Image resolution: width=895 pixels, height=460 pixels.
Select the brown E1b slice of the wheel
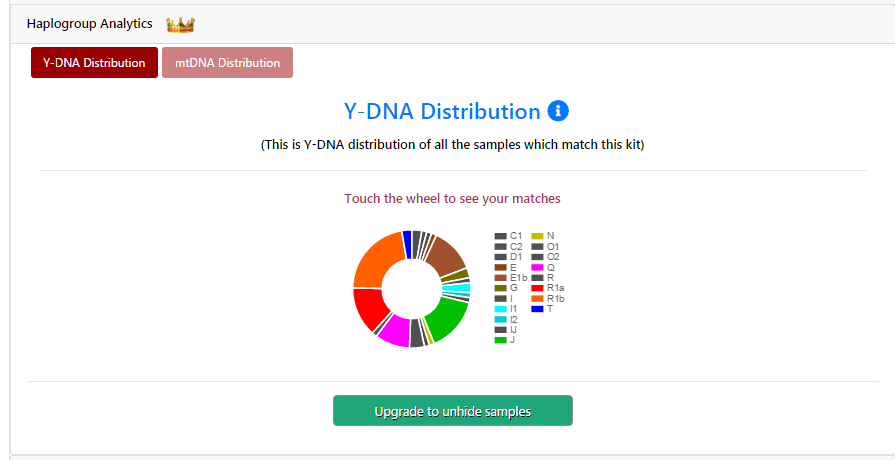[444, 253]
